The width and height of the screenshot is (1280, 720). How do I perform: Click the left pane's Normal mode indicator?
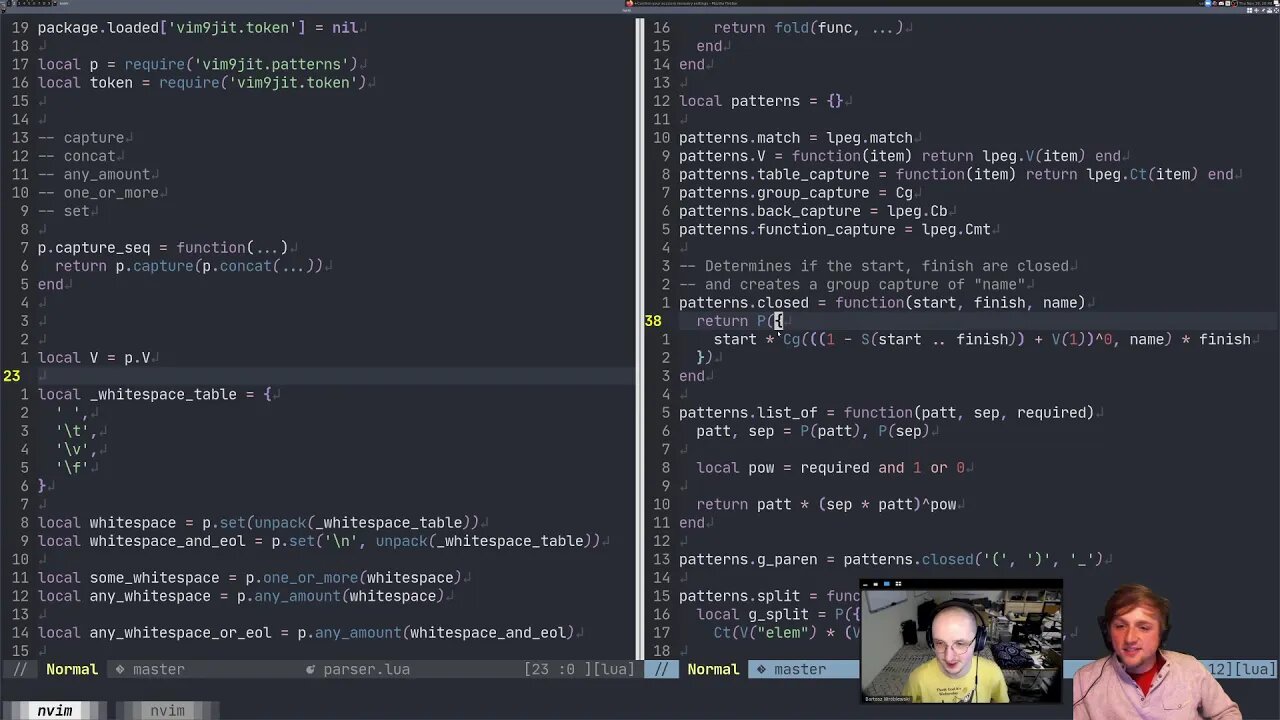(72, 669)
